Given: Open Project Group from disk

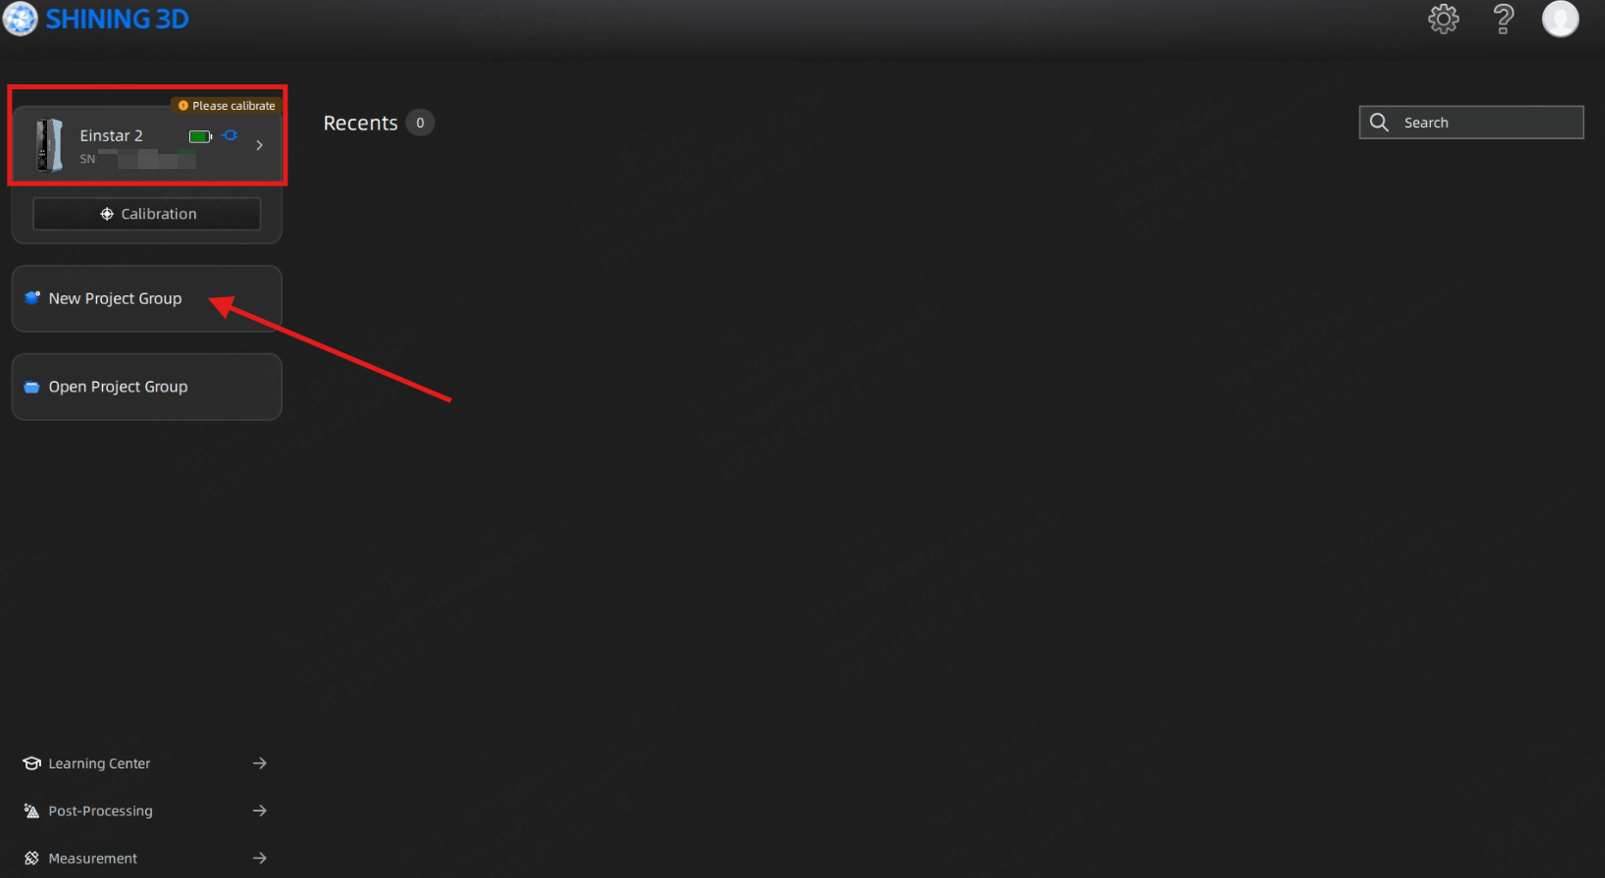Looking at the screenshot, I should click(x=147, y=386).
